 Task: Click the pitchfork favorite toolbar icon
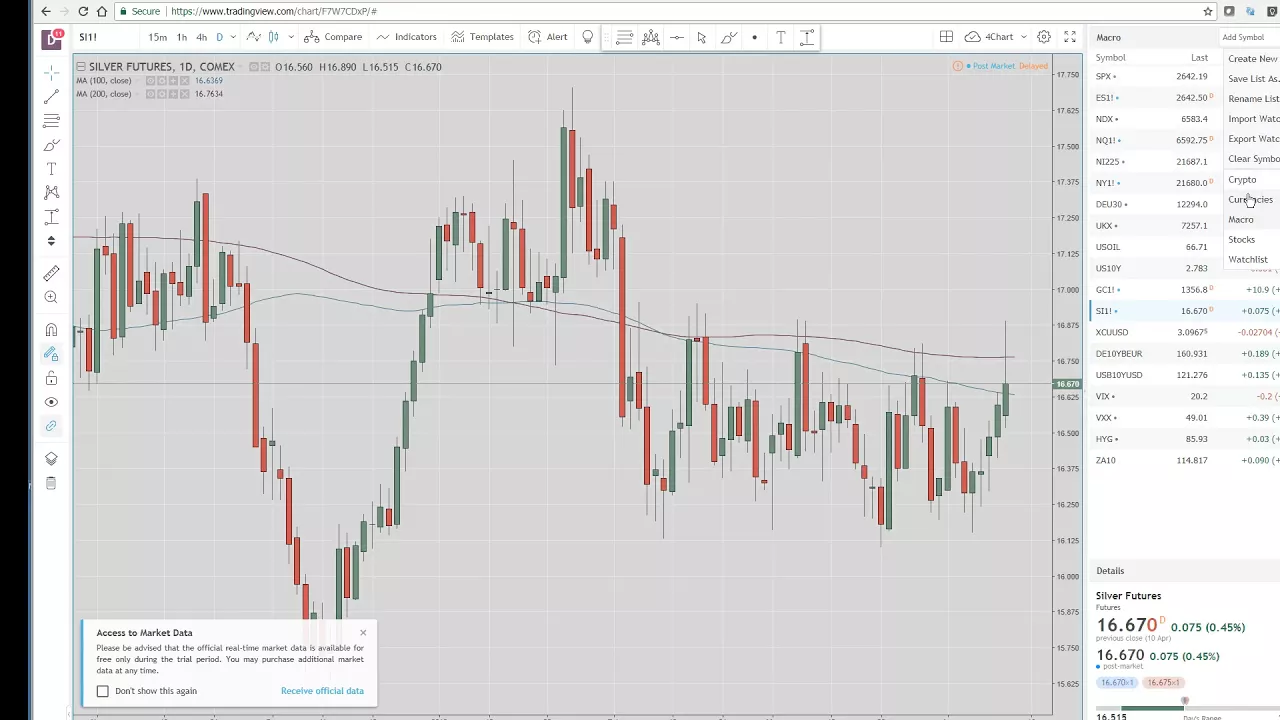point(651,37)
